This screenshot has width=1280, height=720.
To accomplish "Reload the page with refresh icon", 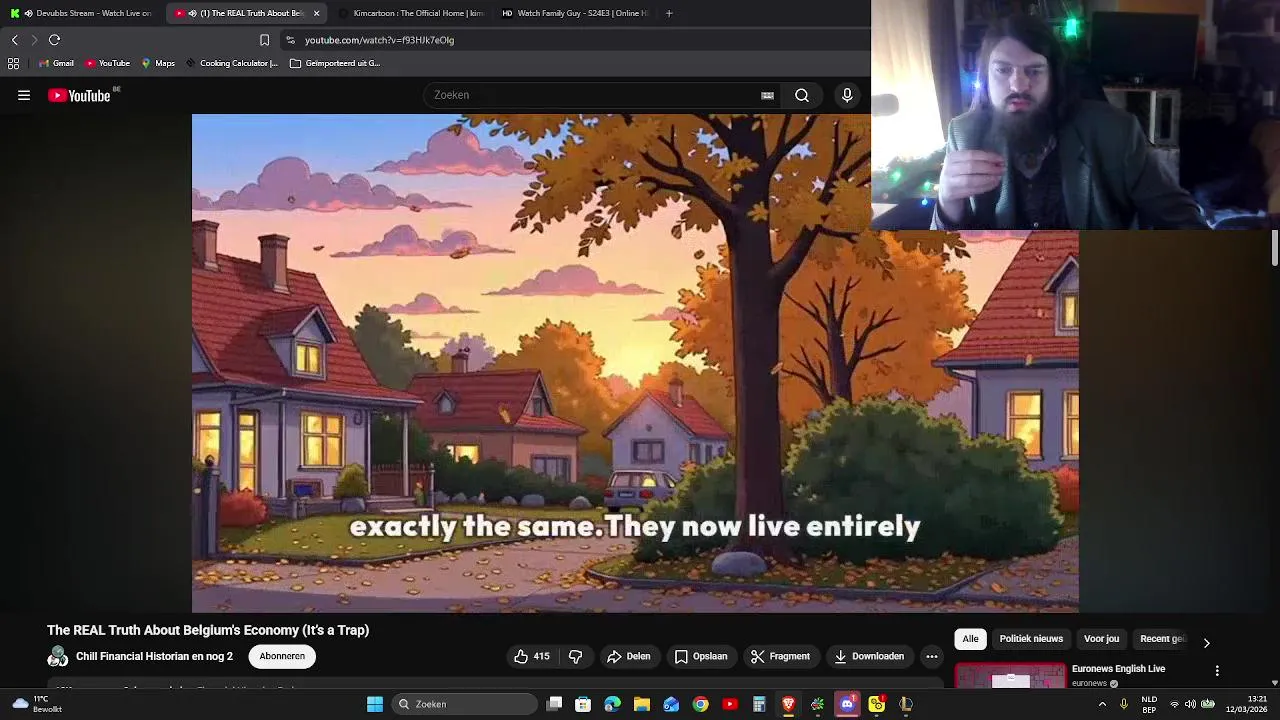I will click(54, 40).
